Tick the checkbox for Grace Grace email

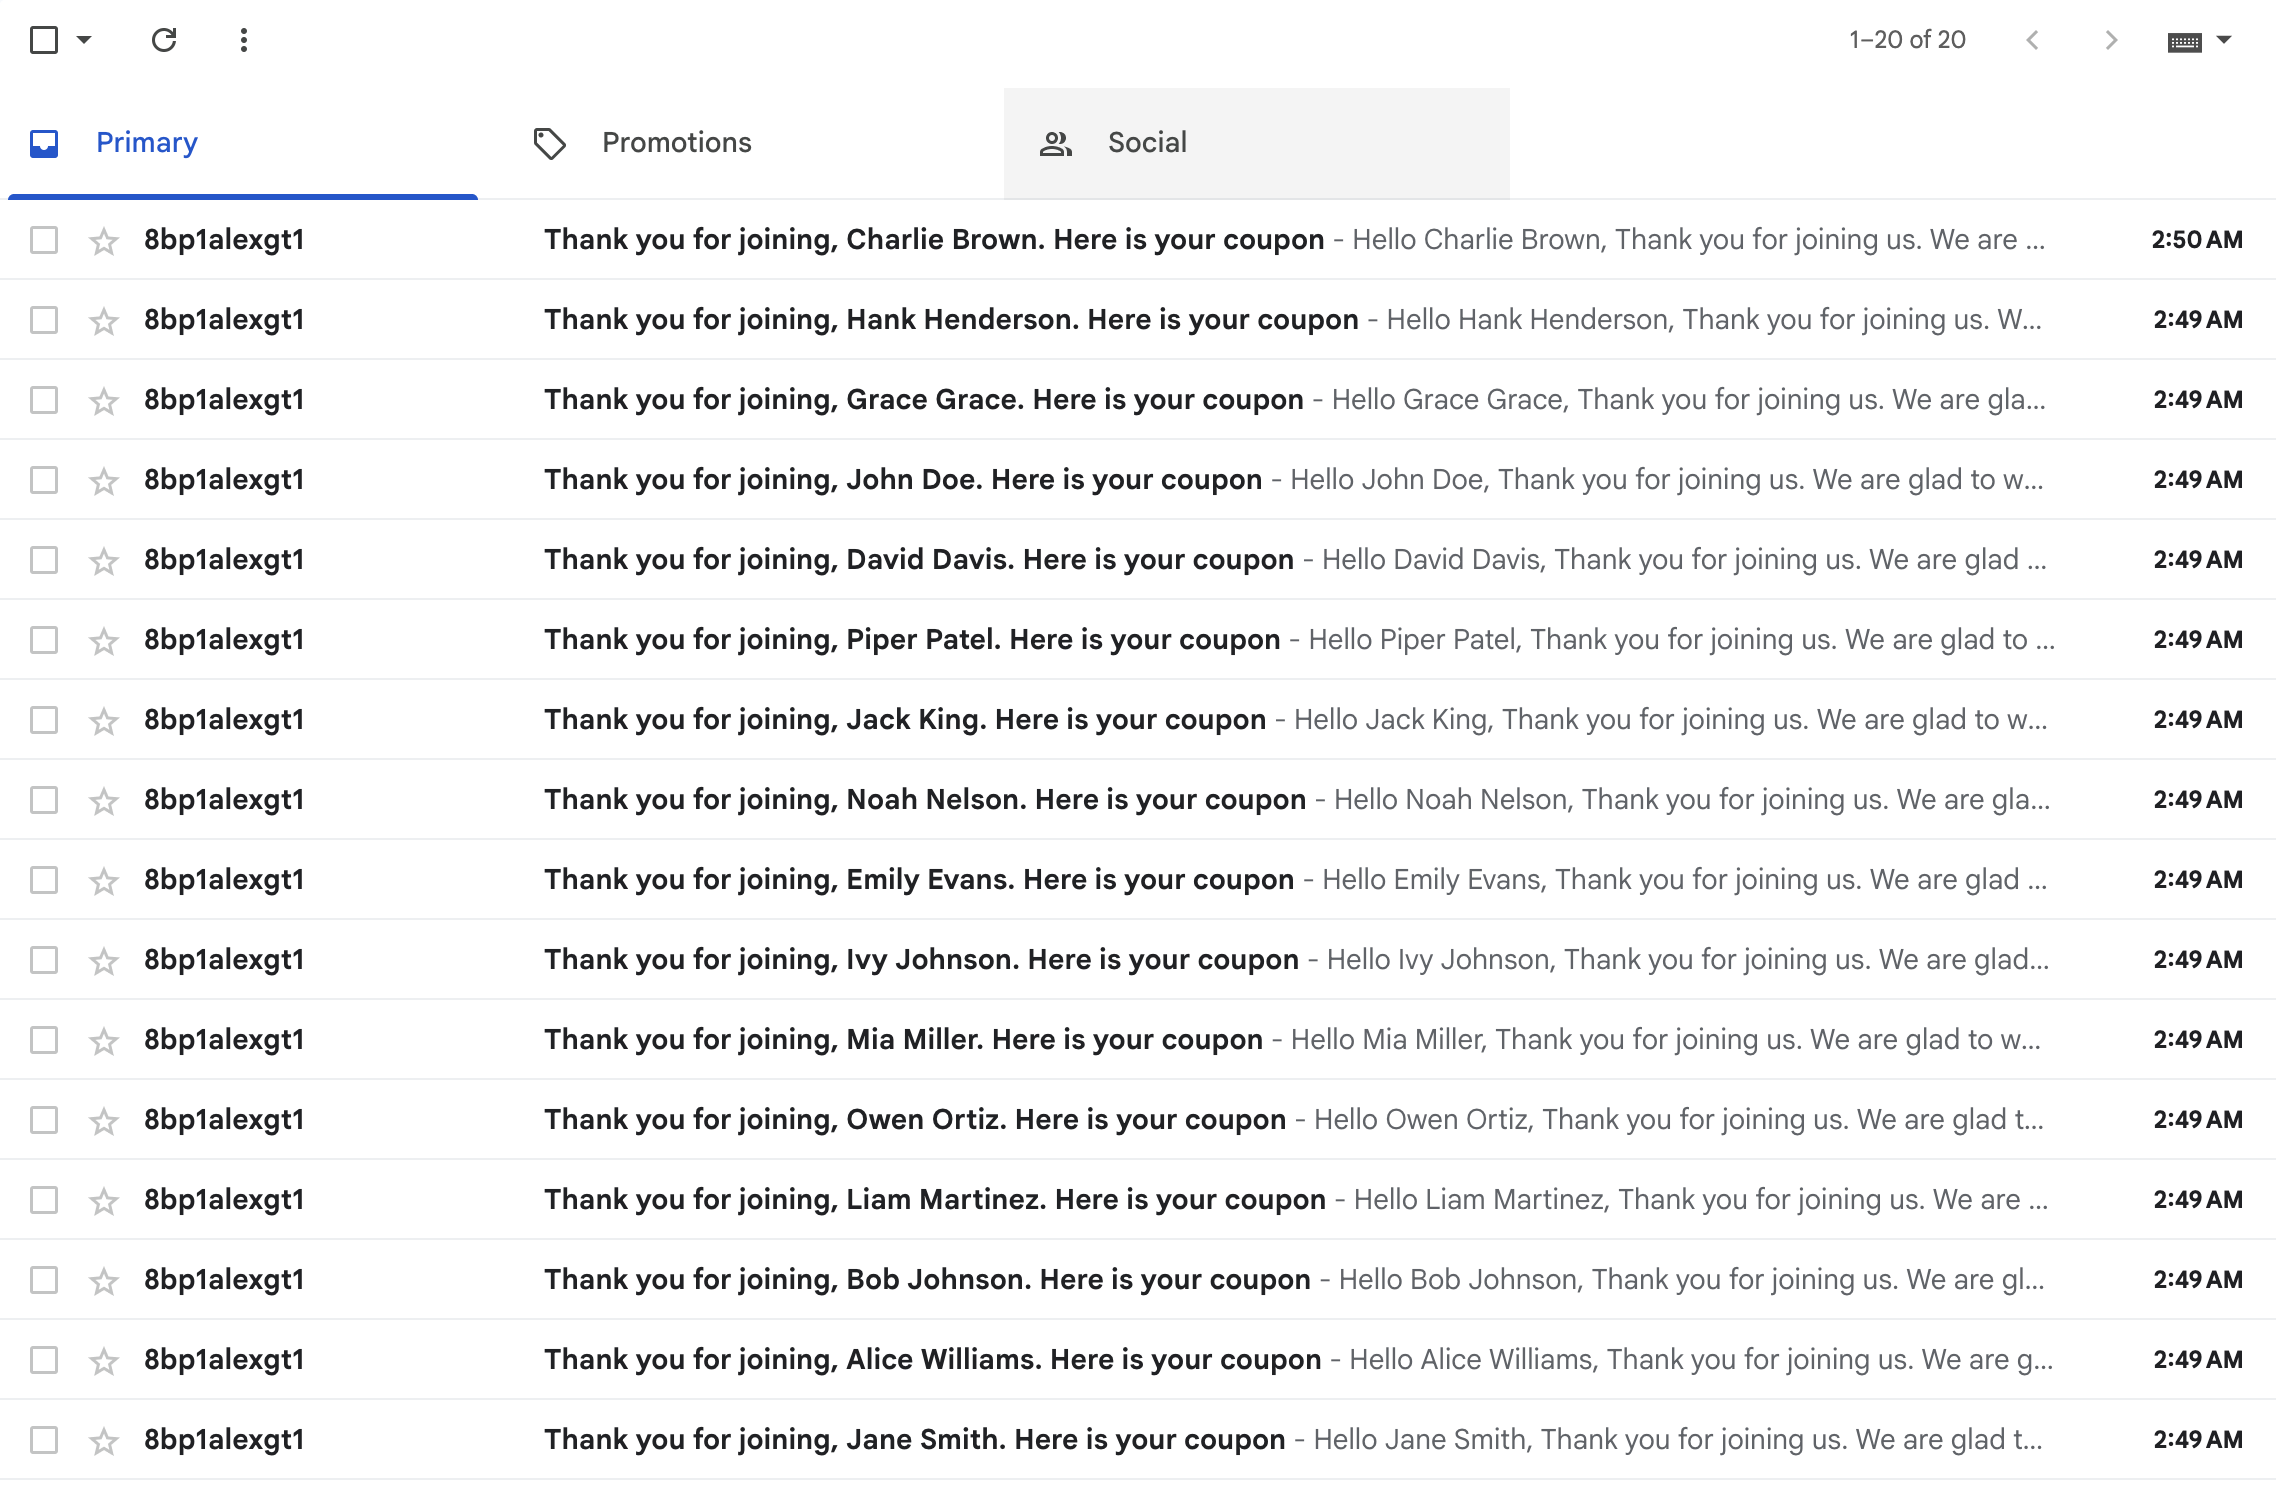coord(44,400)
